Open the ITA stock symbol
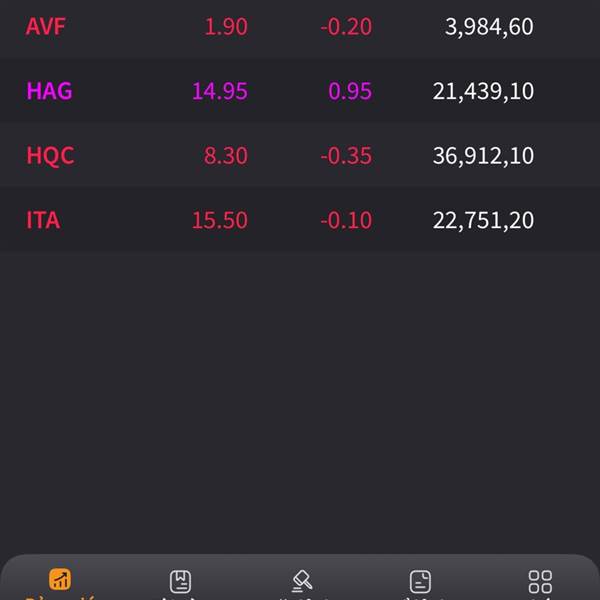This screenshot has height=600, width=600. click(43, 220)
